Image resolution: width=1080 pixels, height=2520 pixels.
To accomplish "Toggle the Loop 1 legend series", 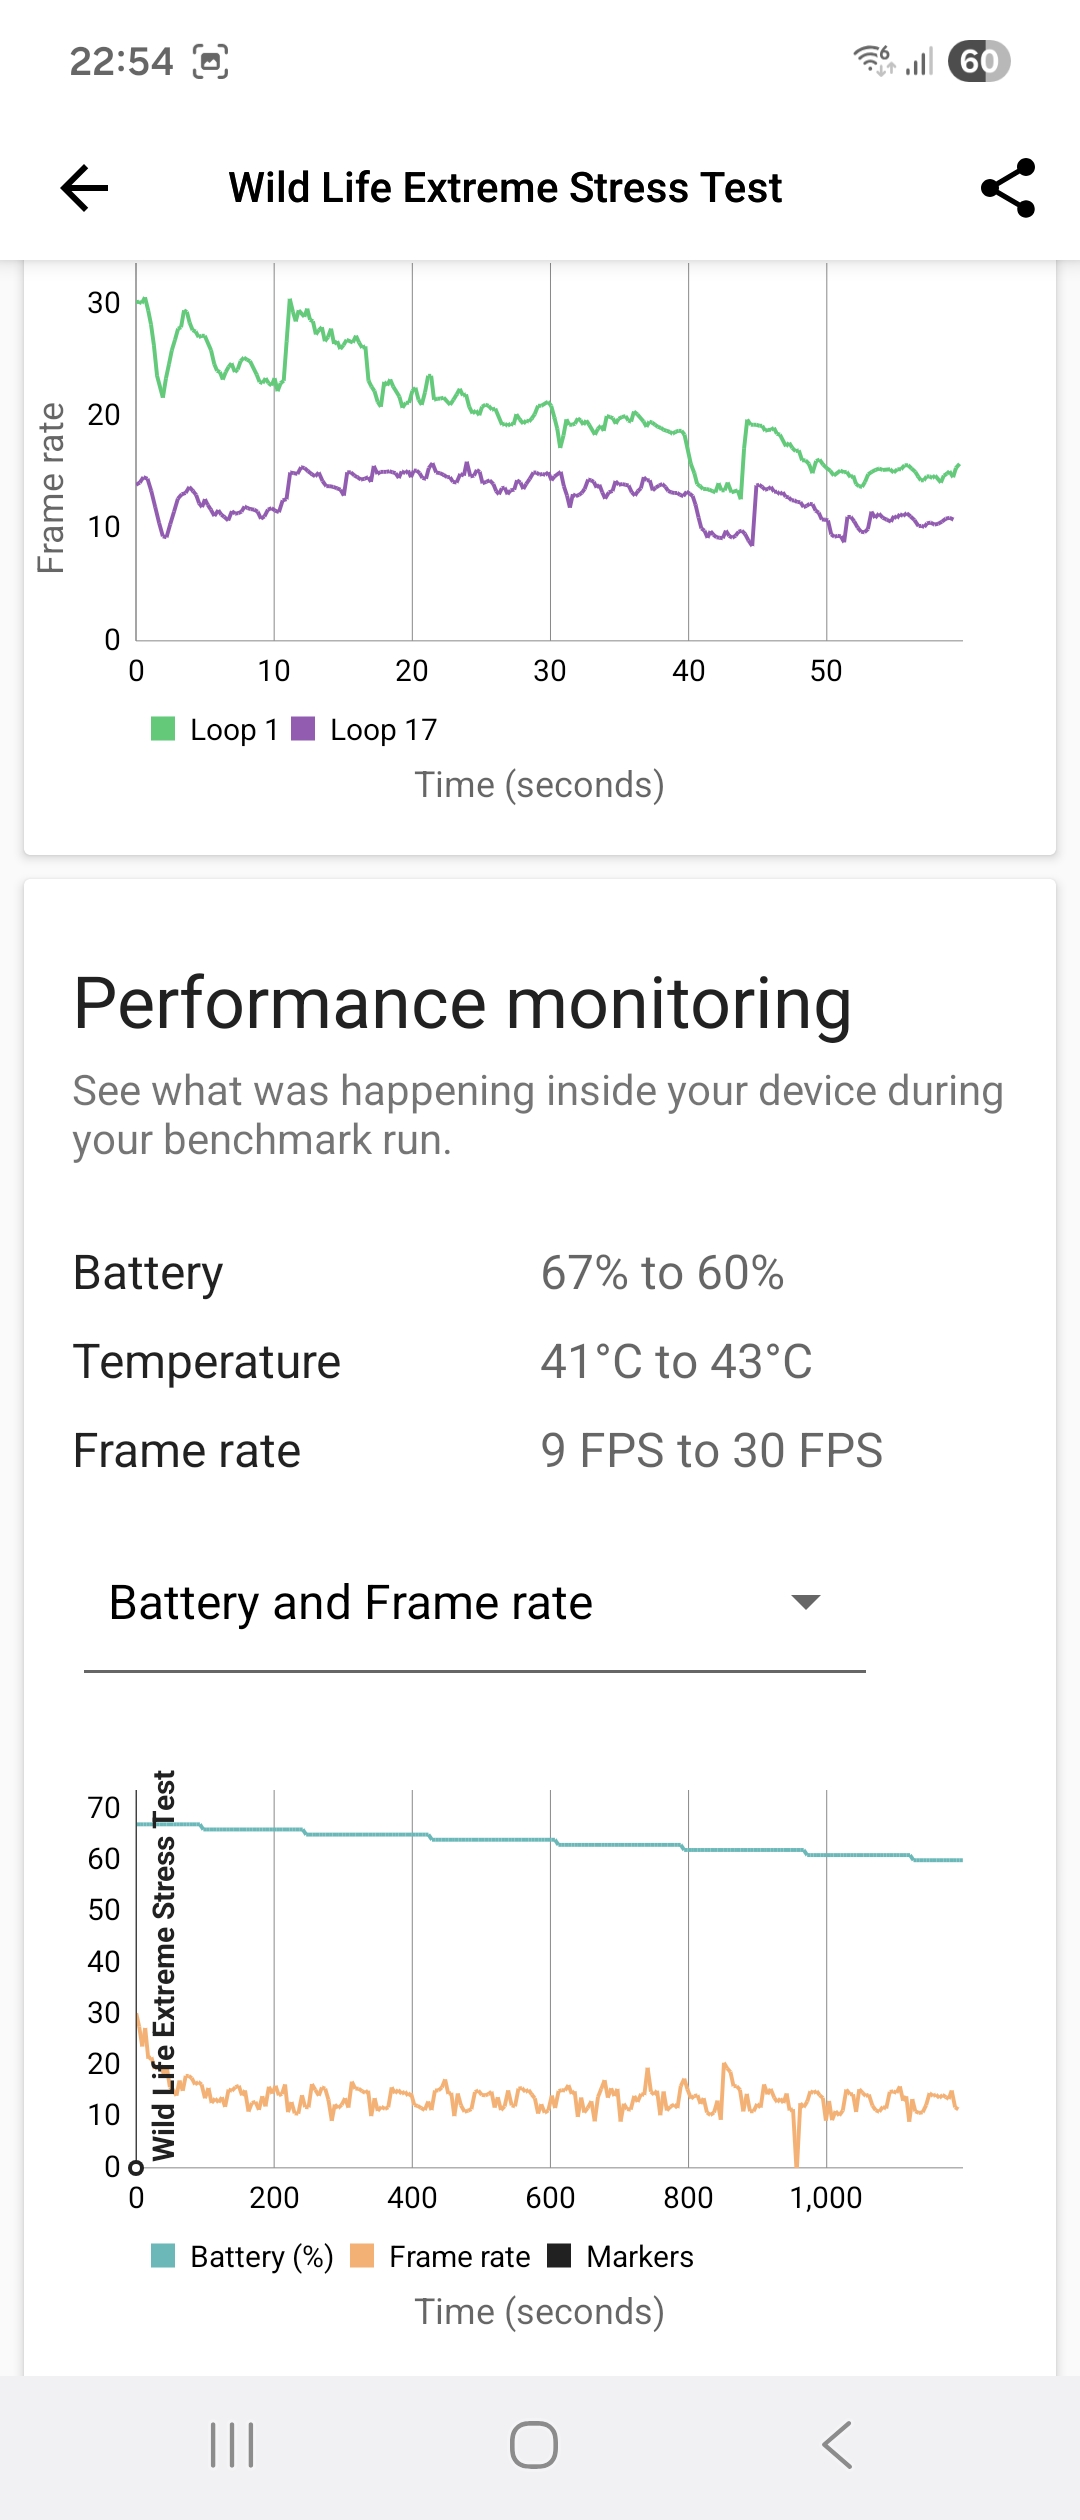I will click(214, 729).
